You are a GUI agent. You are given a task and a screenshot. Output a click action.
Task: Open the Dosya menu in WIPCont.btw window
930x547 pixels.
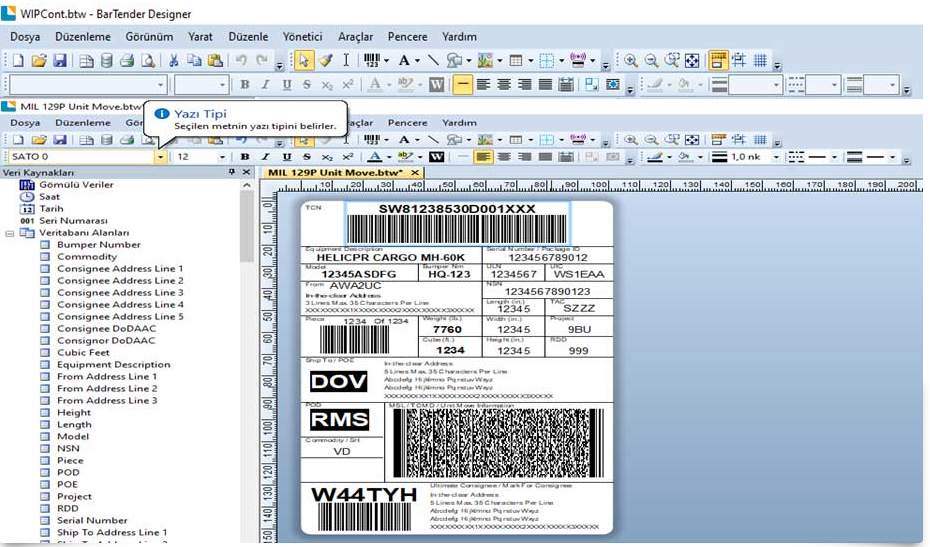(x=25, y=37)
